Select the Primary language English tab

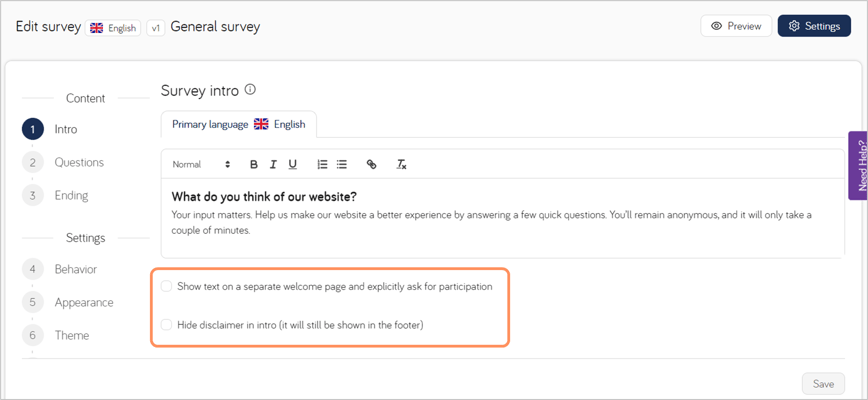[x=239, y=124]
